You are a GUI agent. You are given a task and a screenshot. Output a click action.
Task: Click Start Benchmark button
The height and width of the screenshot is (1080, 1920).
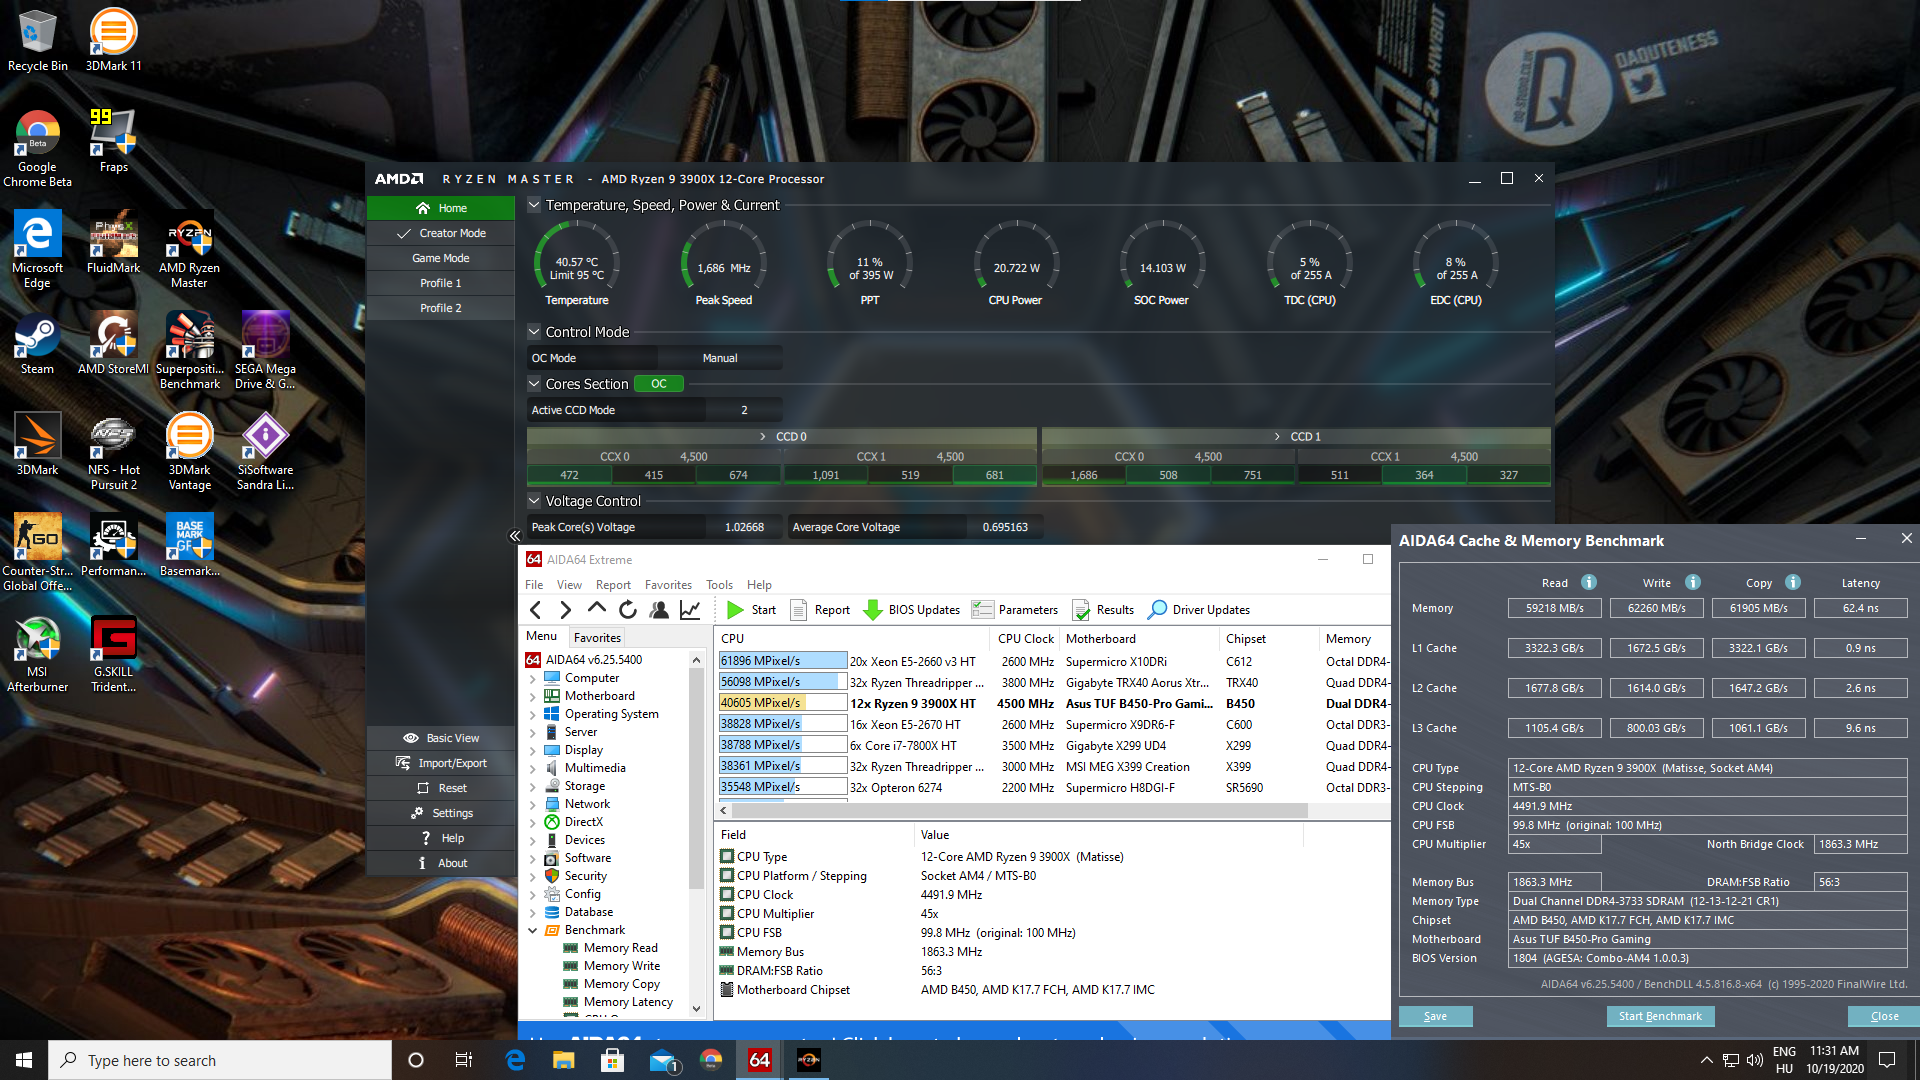click(1660, 1016)
